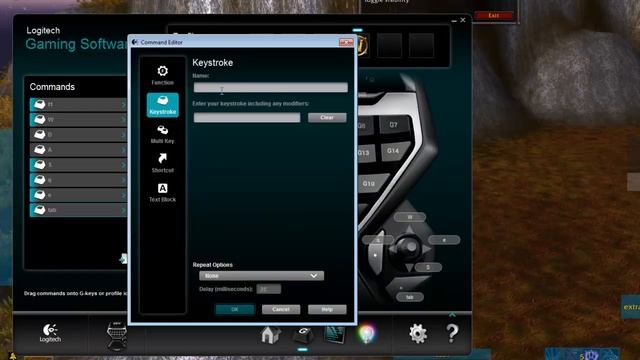Open the Repeat Options dropdown

coord(261,276)
